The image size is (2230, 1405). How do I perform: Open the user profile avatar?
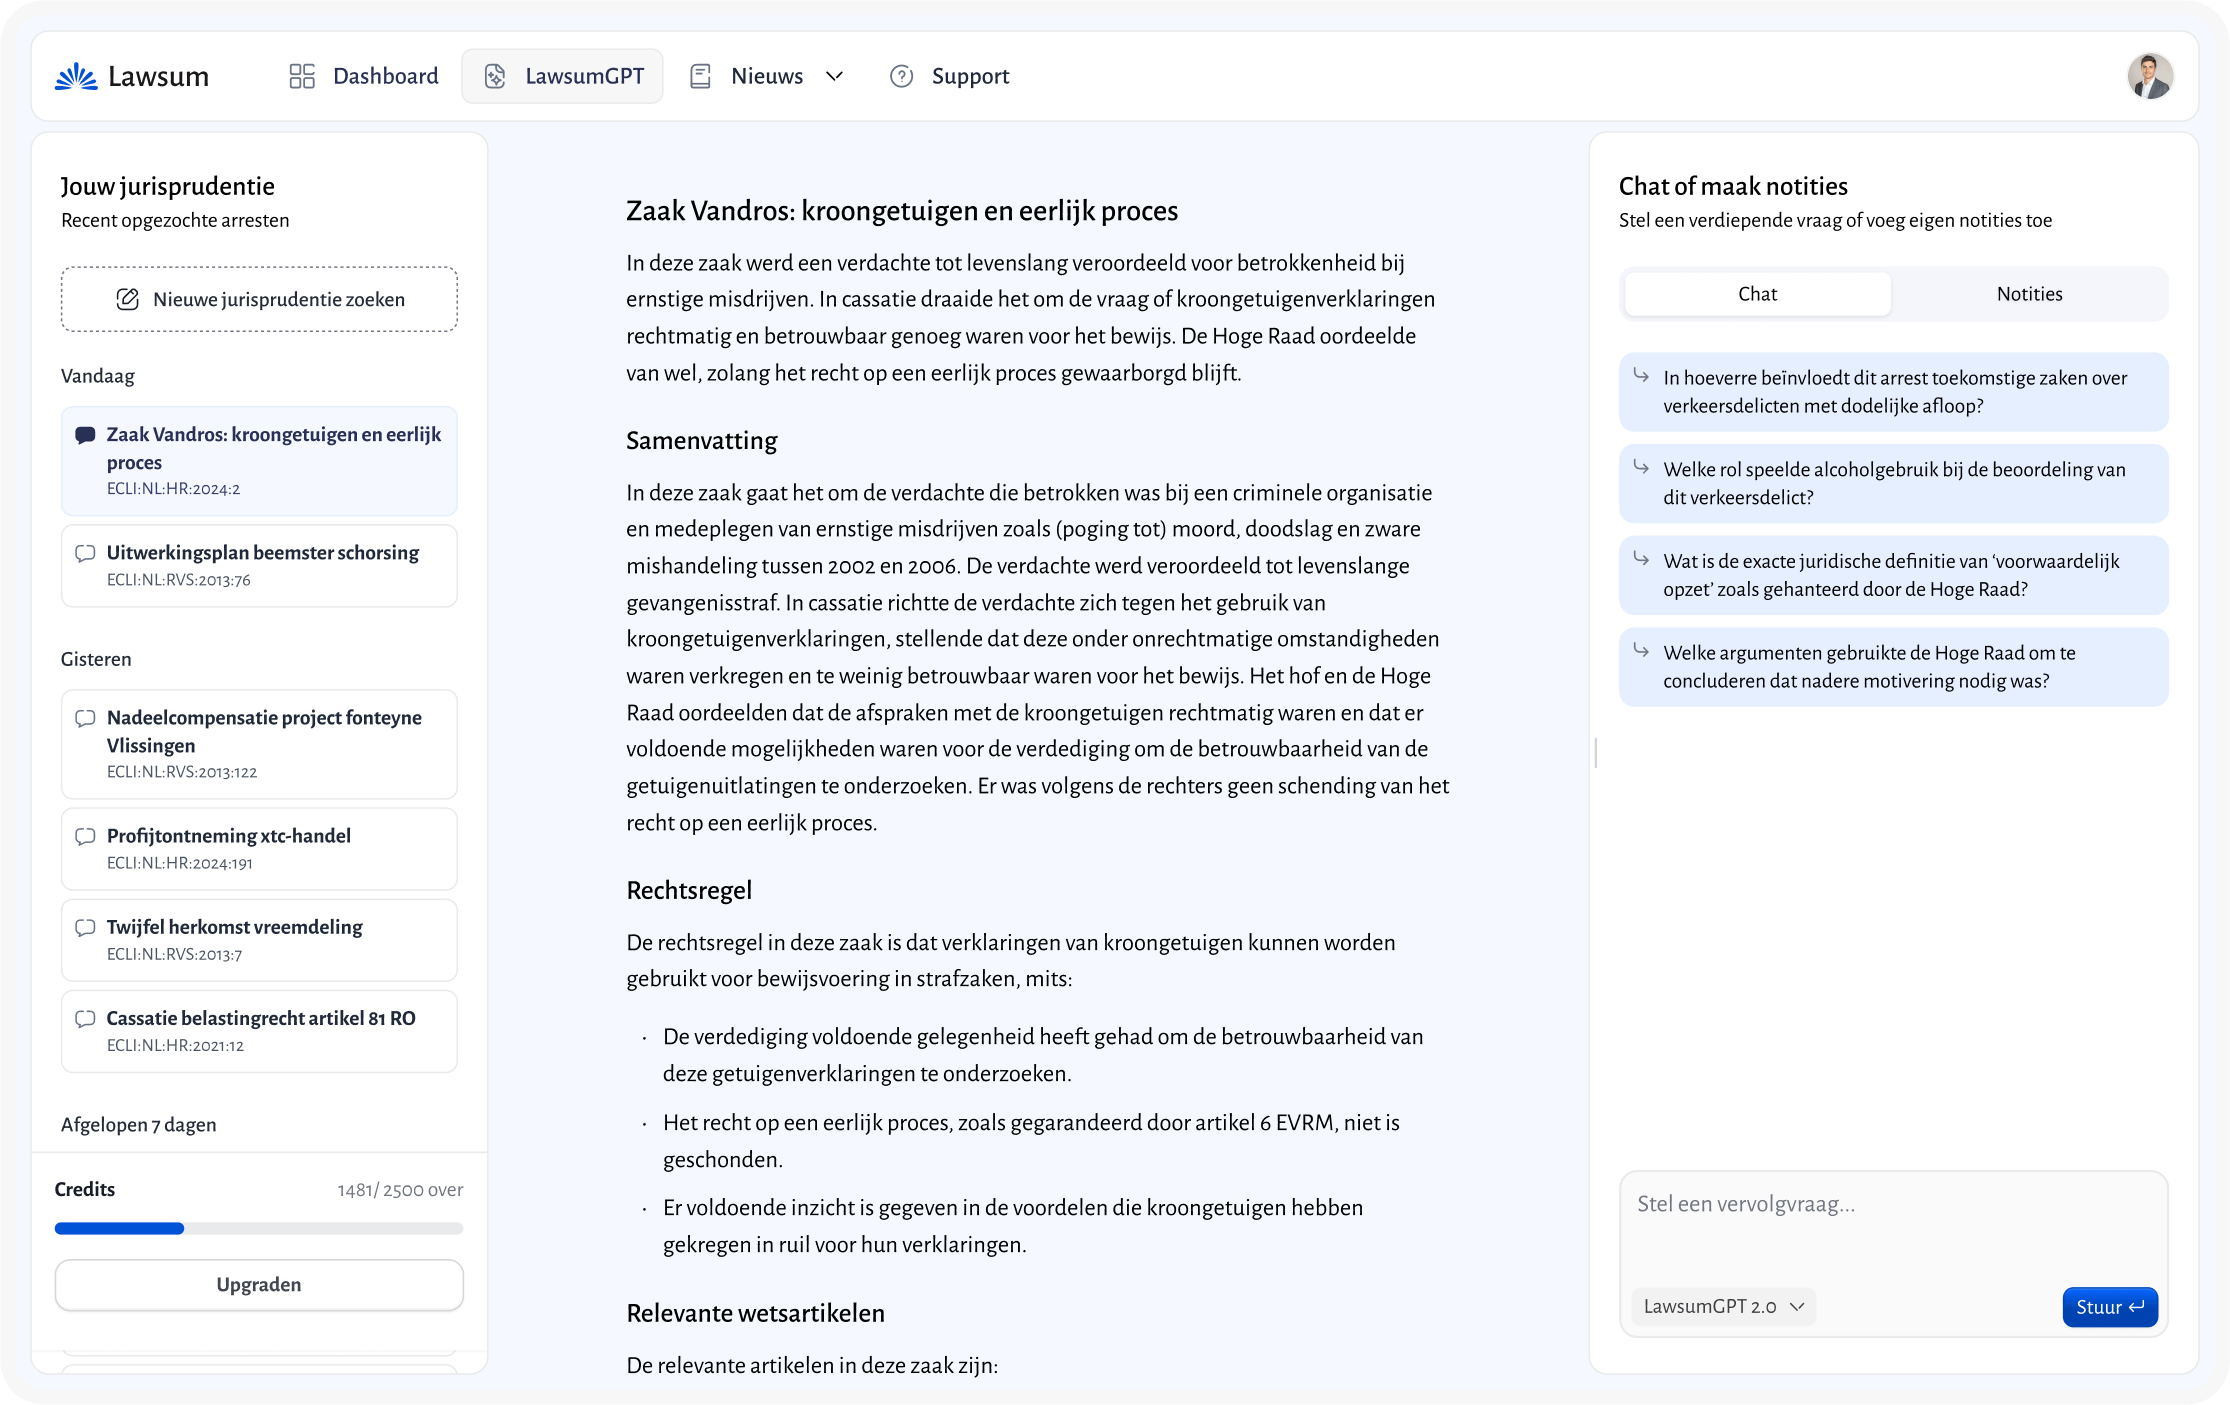pyautogui.click(x=2149, y=76)
